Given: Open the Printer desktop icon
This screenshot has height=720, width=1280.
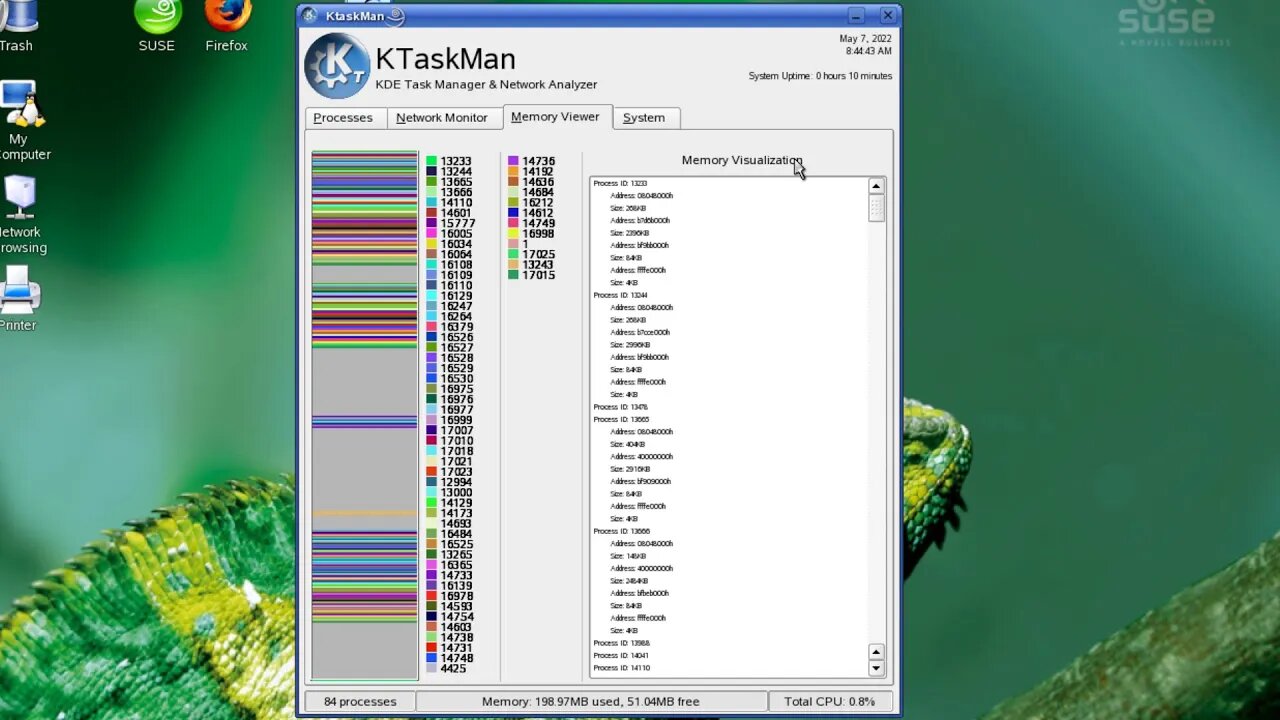Looking at the screenshot, I should pyautogui.click(x=18, y=298).
